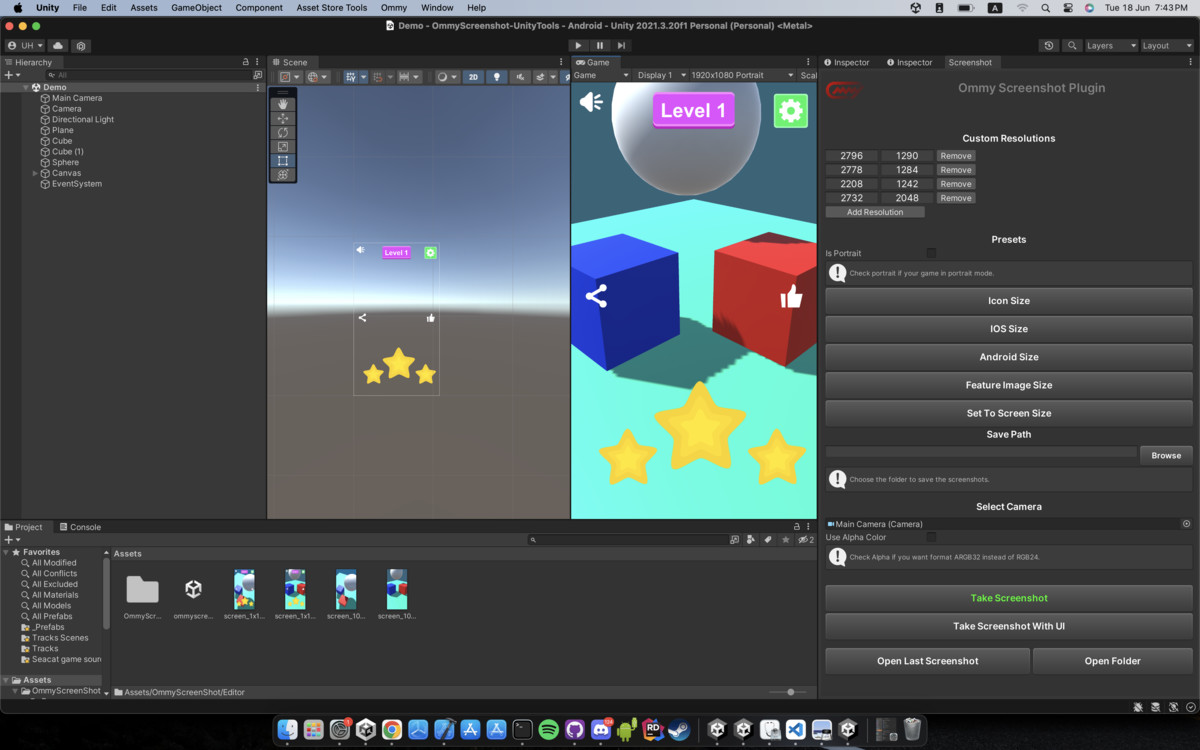Select Directional Light in Hierarchy
The width and height of the screenshot is (1200, 750).
[82, 119]
